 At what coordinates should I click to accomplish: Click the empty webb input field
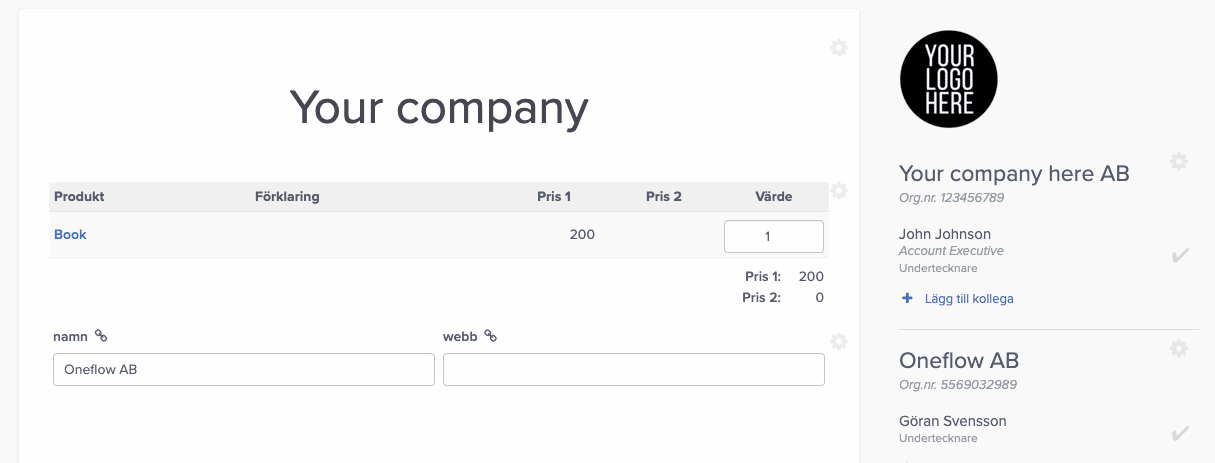(x=634, y=369)
